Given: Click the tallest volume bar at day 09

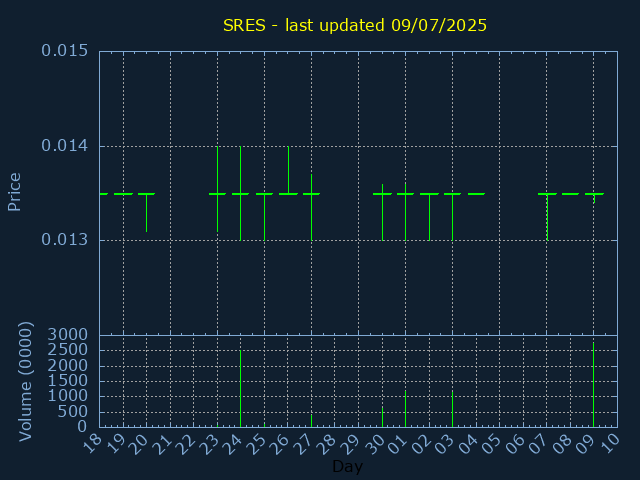Looking at the screenshot, I should coord(593,384).
